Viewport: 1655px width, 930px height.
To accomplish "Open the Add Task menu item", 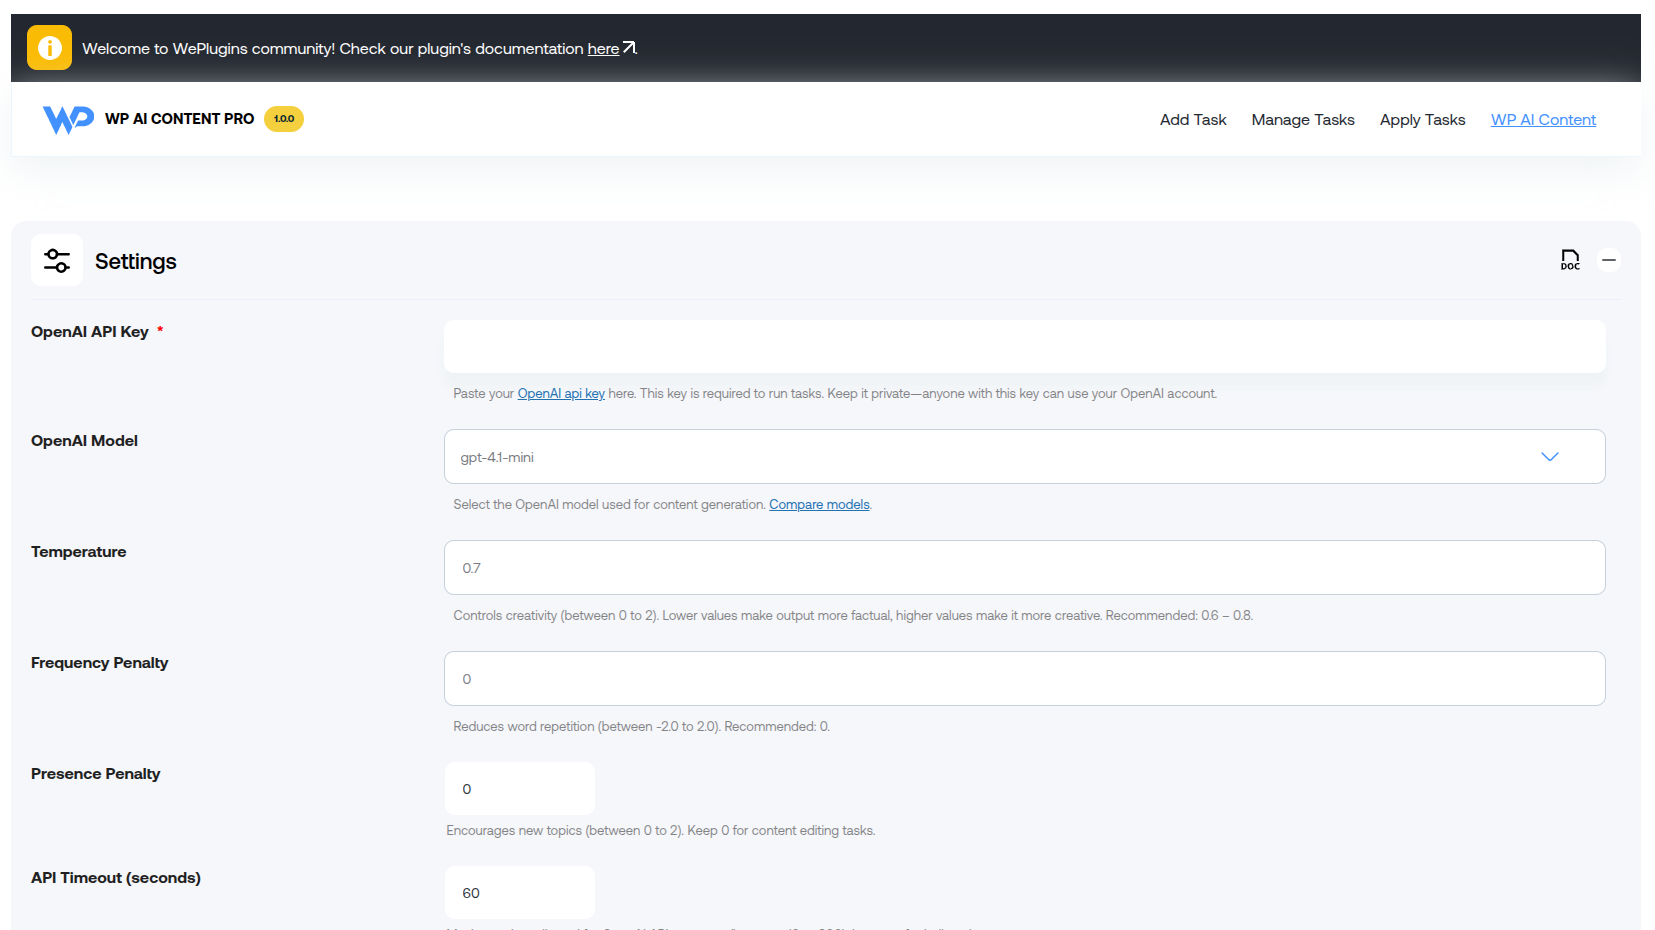I will click(1192, 120).
